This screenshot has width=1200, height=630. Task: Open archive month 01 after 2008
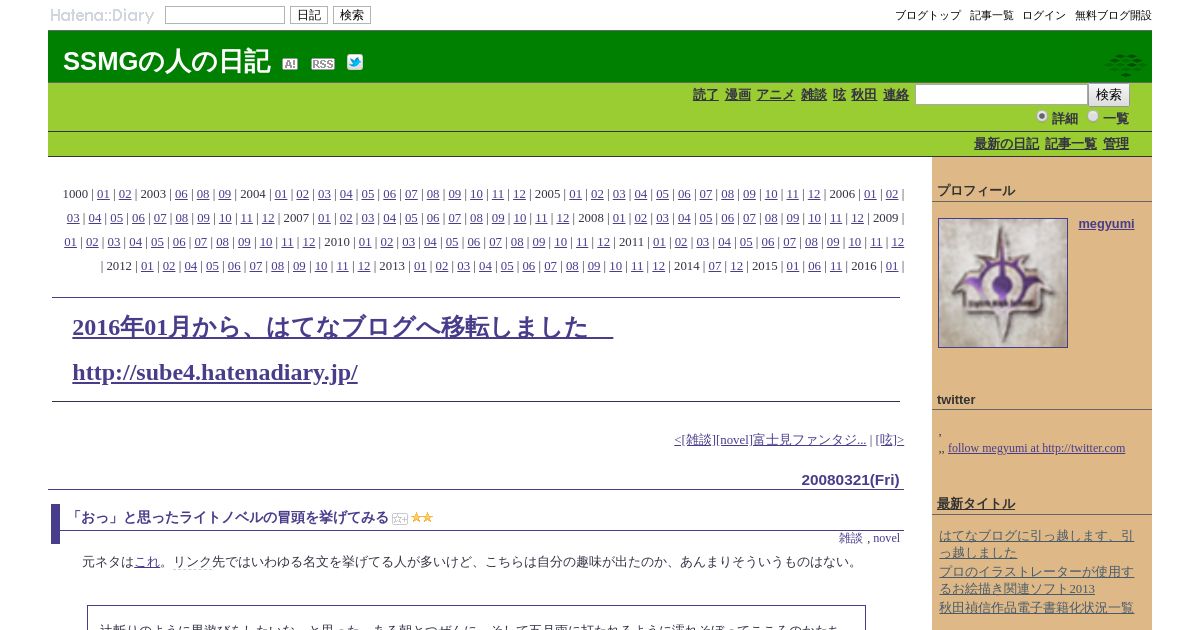click(x=619, y=218)
